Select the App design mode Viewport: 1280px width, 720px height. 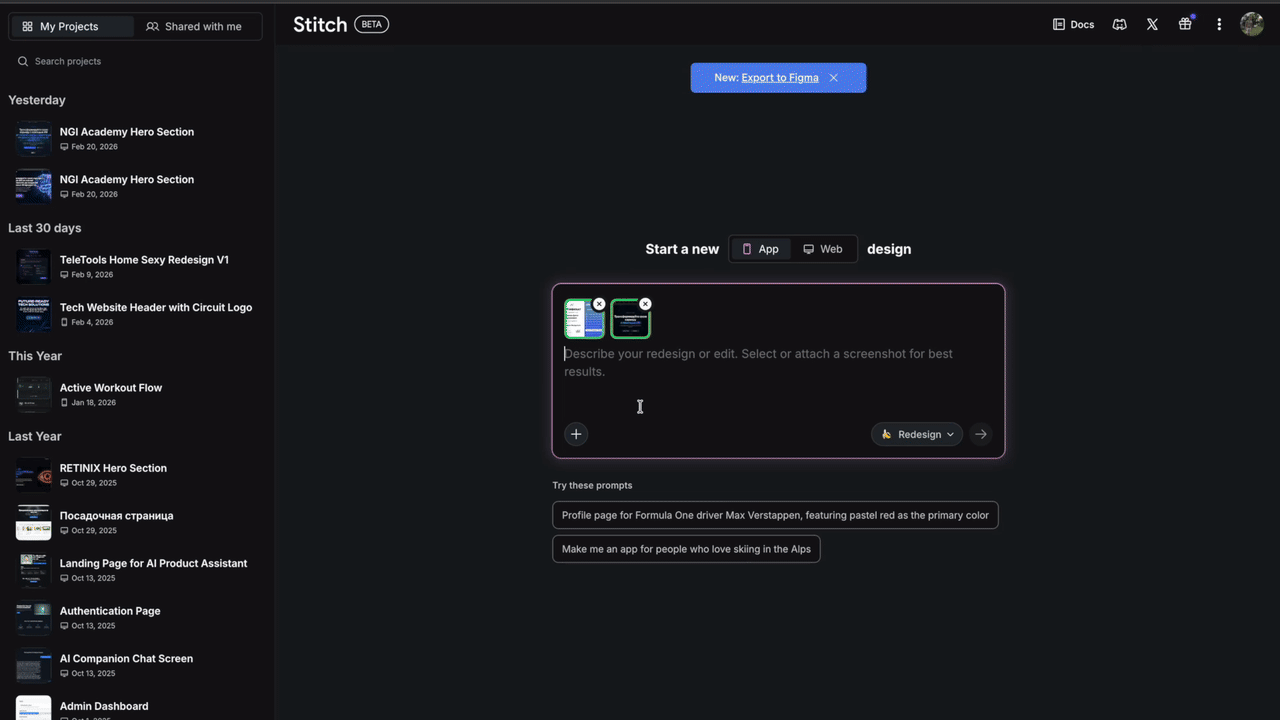pos(761,248)
